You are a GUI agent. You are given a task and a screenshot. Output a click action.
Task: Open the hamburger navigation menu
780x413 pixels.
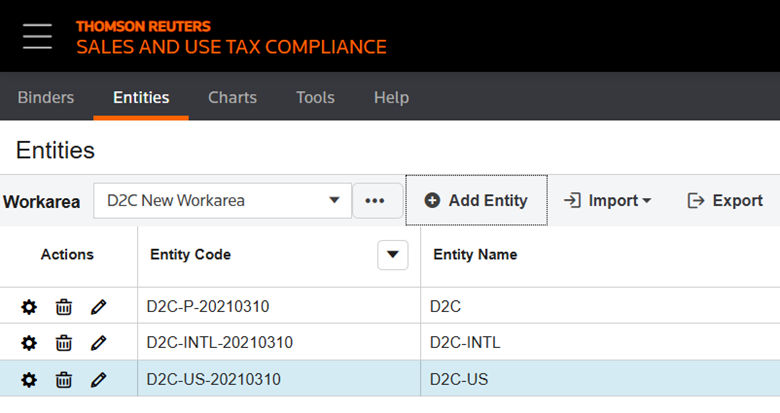[x=37, y=35]
